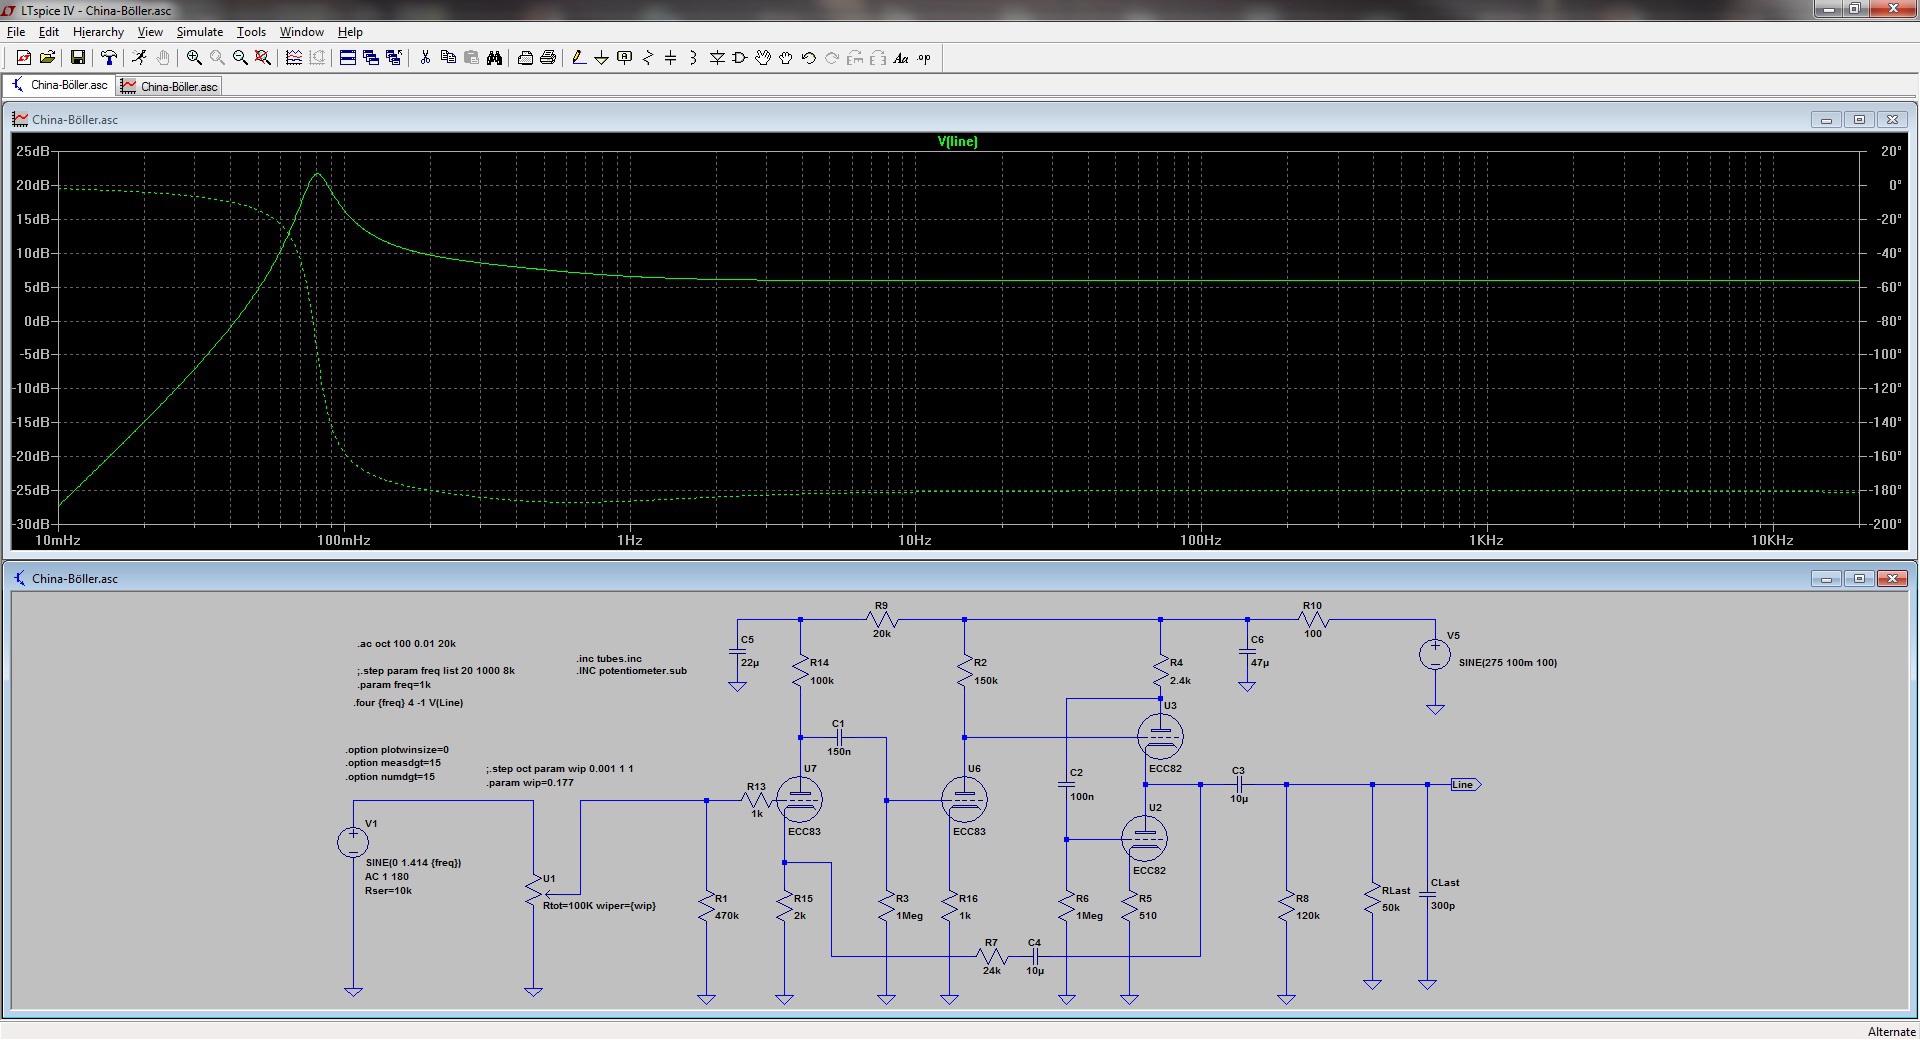Click the V(line) trace label
Viewport: 1920px width, 1040px height.
957,142
